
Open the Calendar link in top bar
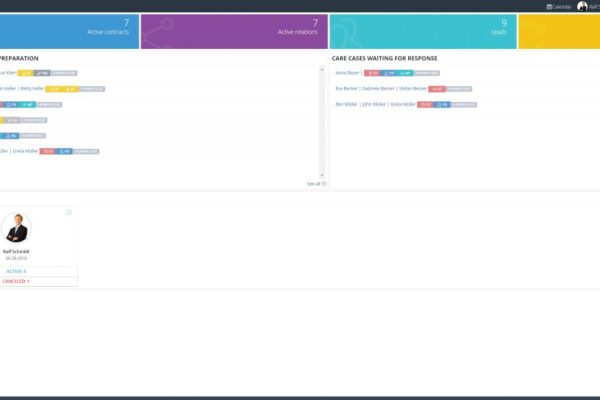tap(558, 7)
